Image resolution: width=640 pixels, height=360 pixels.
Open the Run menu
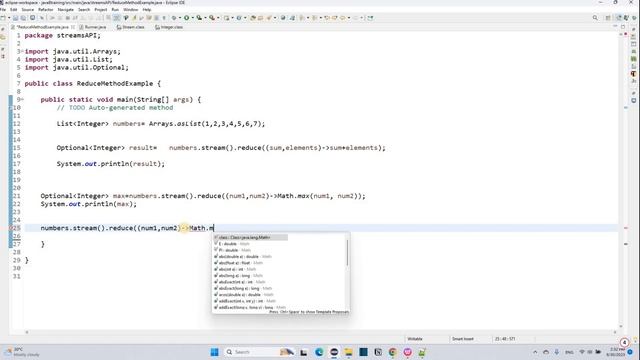point(115,9)
